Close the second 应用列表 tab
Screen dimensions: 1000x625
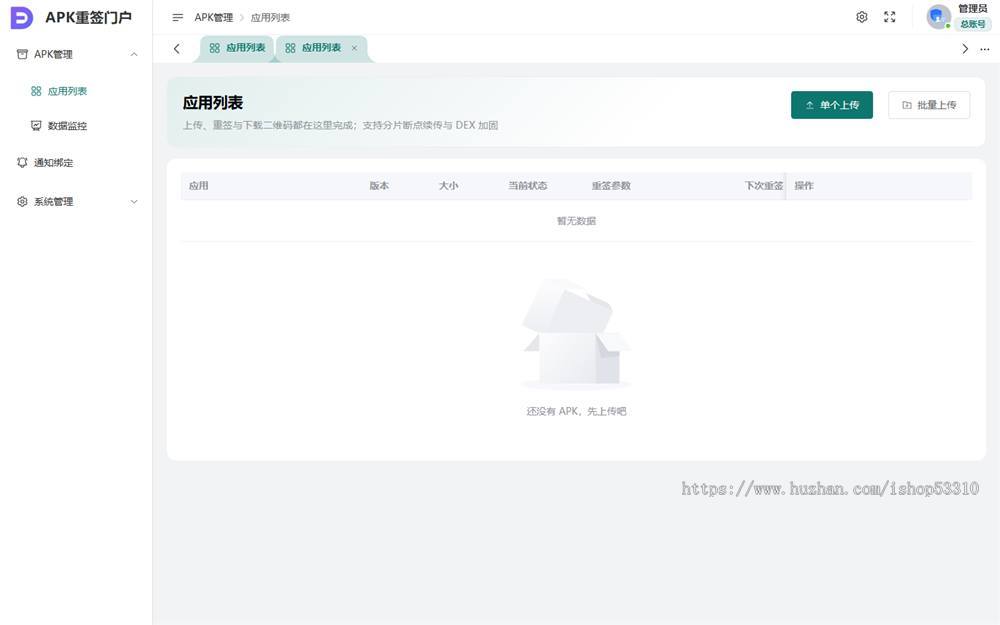tap(355, 48)
